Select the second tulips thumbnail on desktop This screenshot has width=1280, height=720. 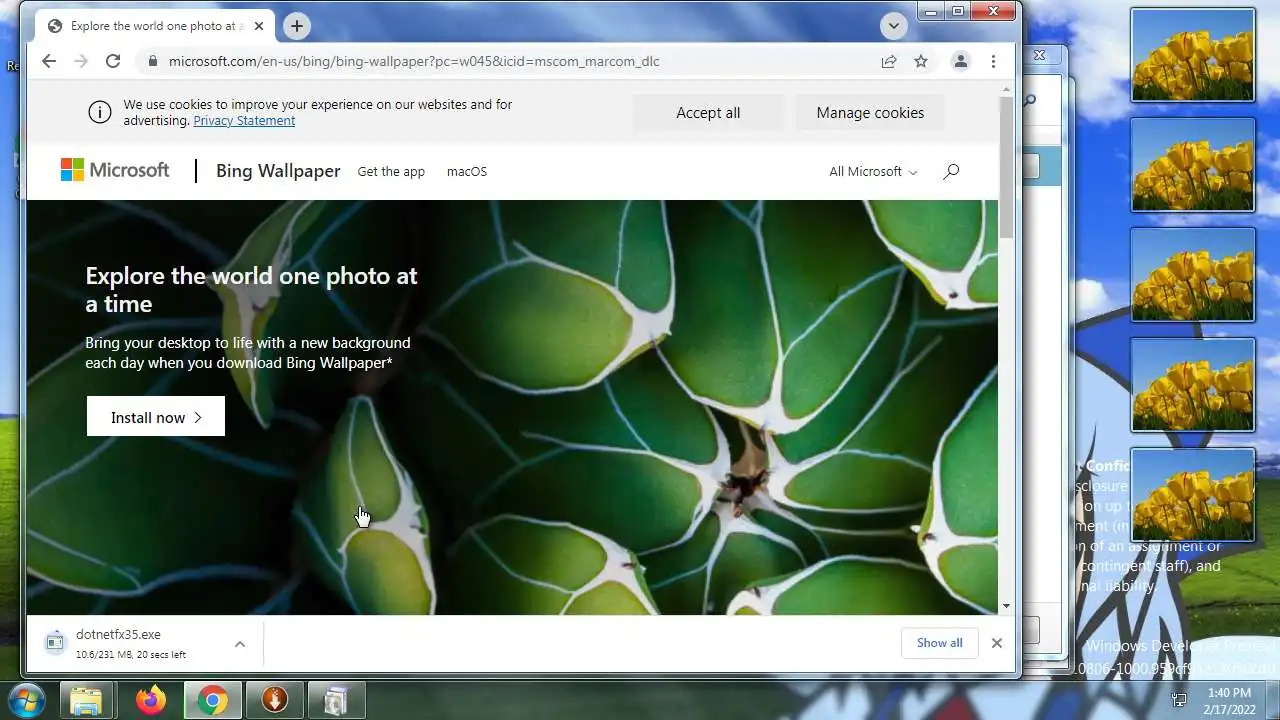pyautogui.click(x=1192, y=165)
